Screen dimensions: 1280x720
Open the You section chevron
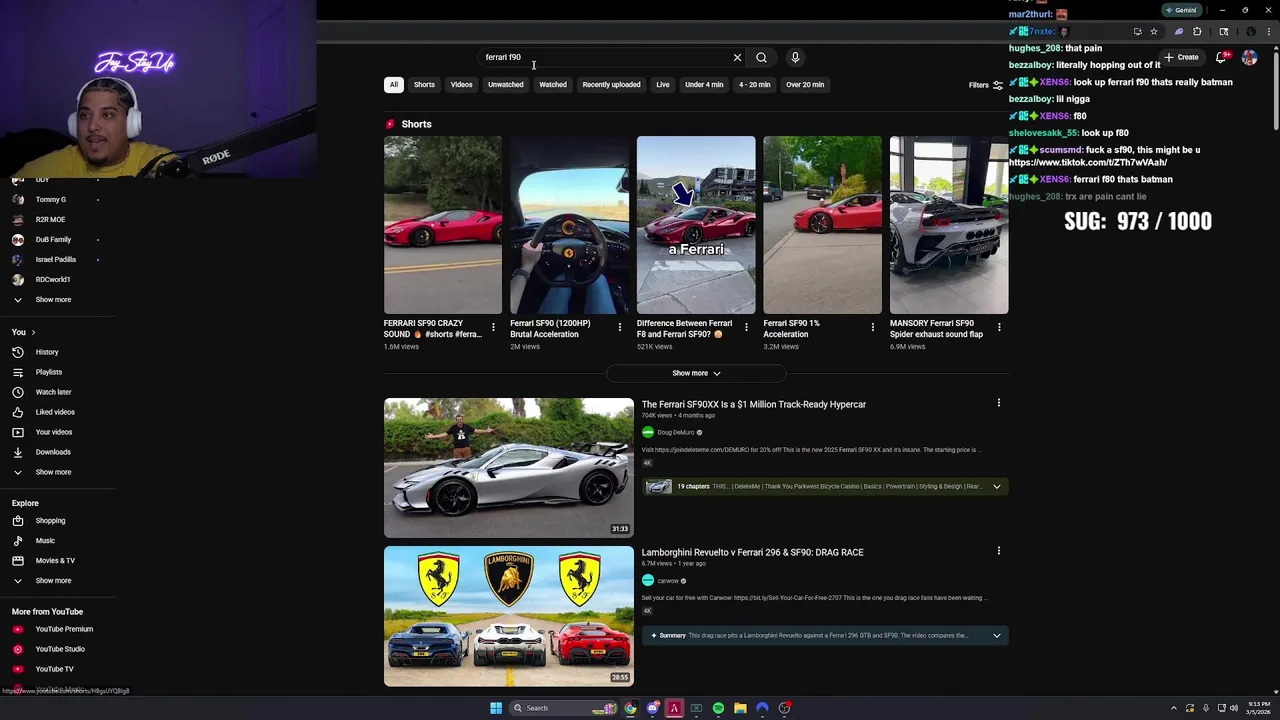click(33, 332)
